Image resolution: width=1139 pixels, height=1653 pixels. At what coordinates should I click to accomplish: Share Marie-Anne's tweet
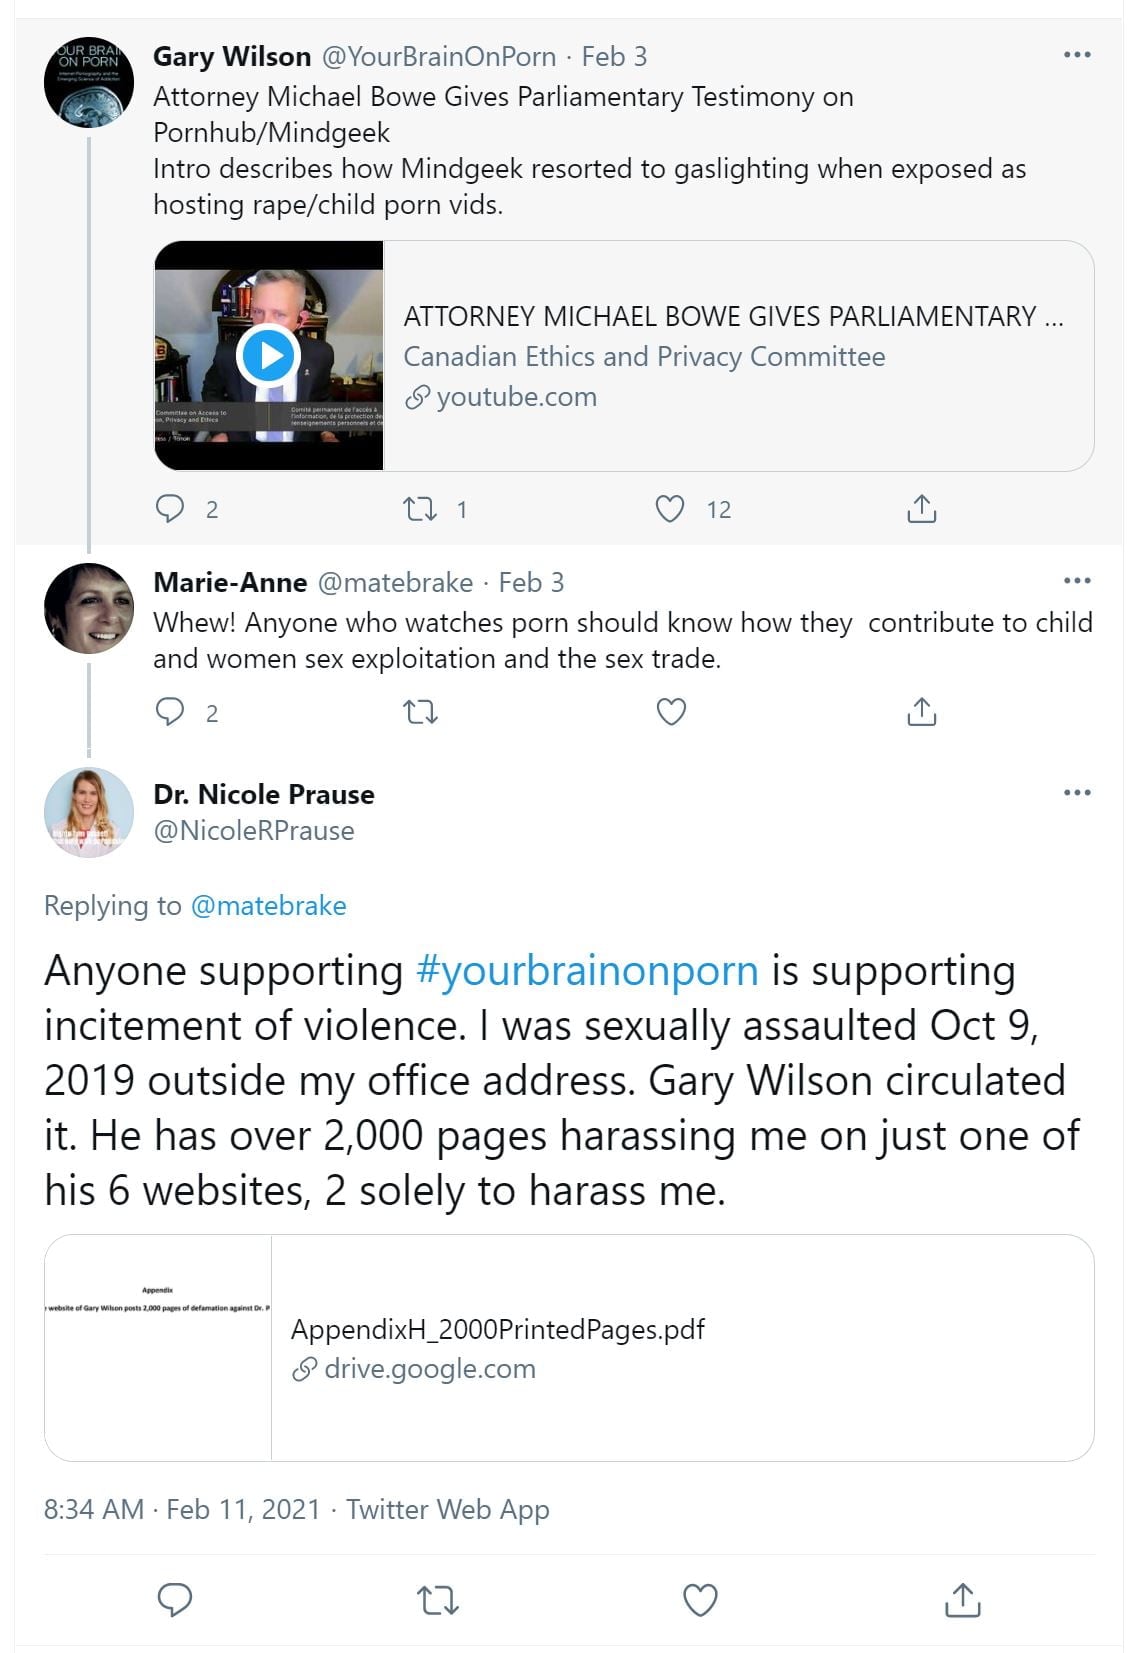click(x=921, y=712)
